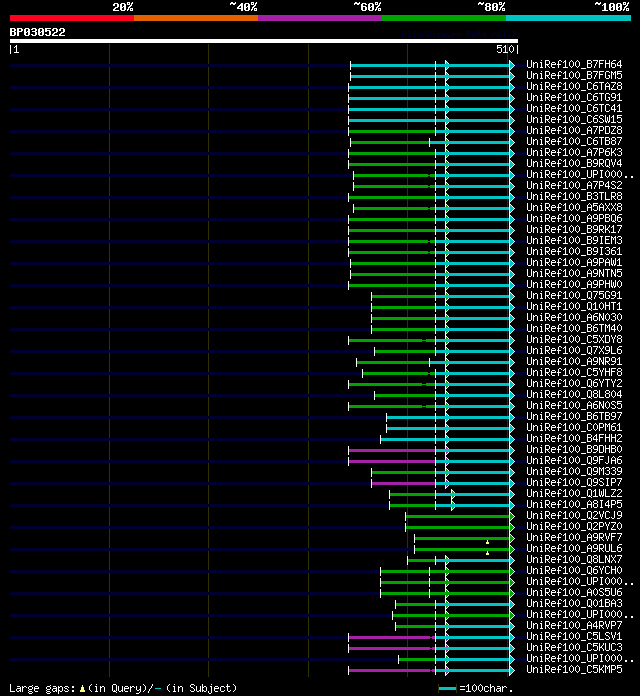Select the UniRef100_Q1WLZ2 label
The height and width of the screenshot is (696, 640).
[x=574, y=493]
